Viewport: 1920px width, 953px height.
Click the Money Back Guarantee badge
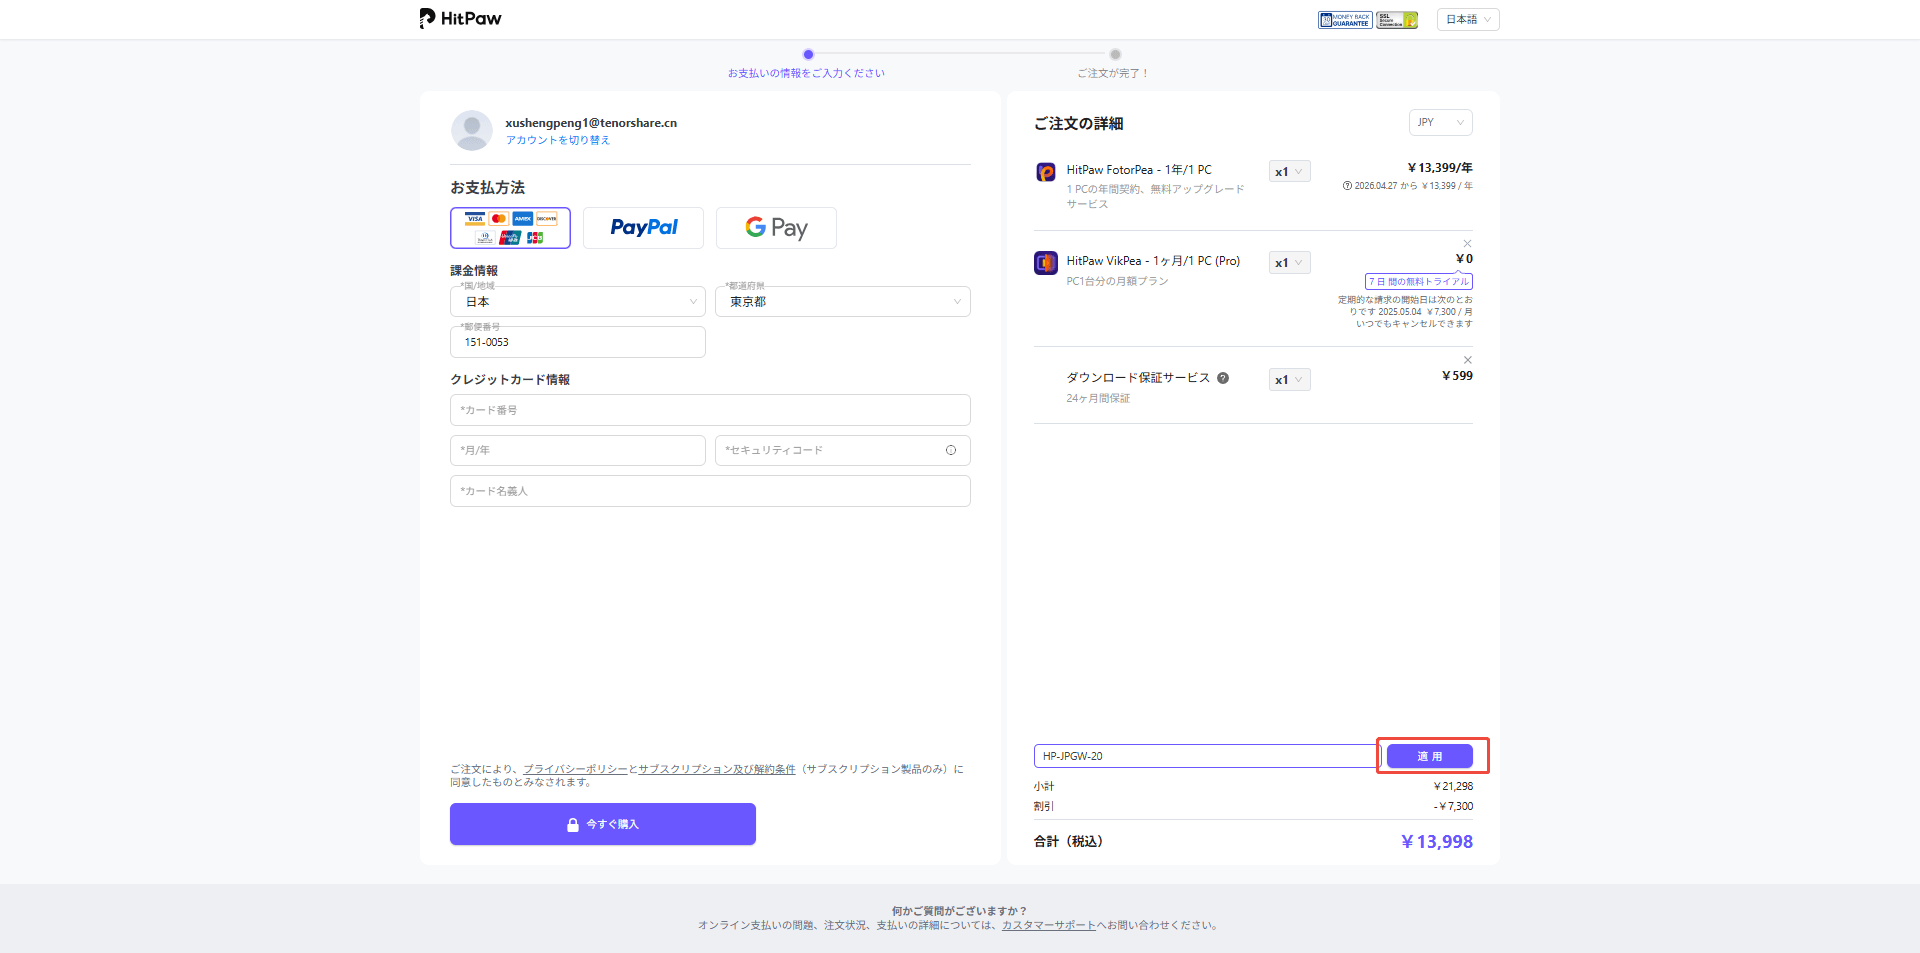1344,20
